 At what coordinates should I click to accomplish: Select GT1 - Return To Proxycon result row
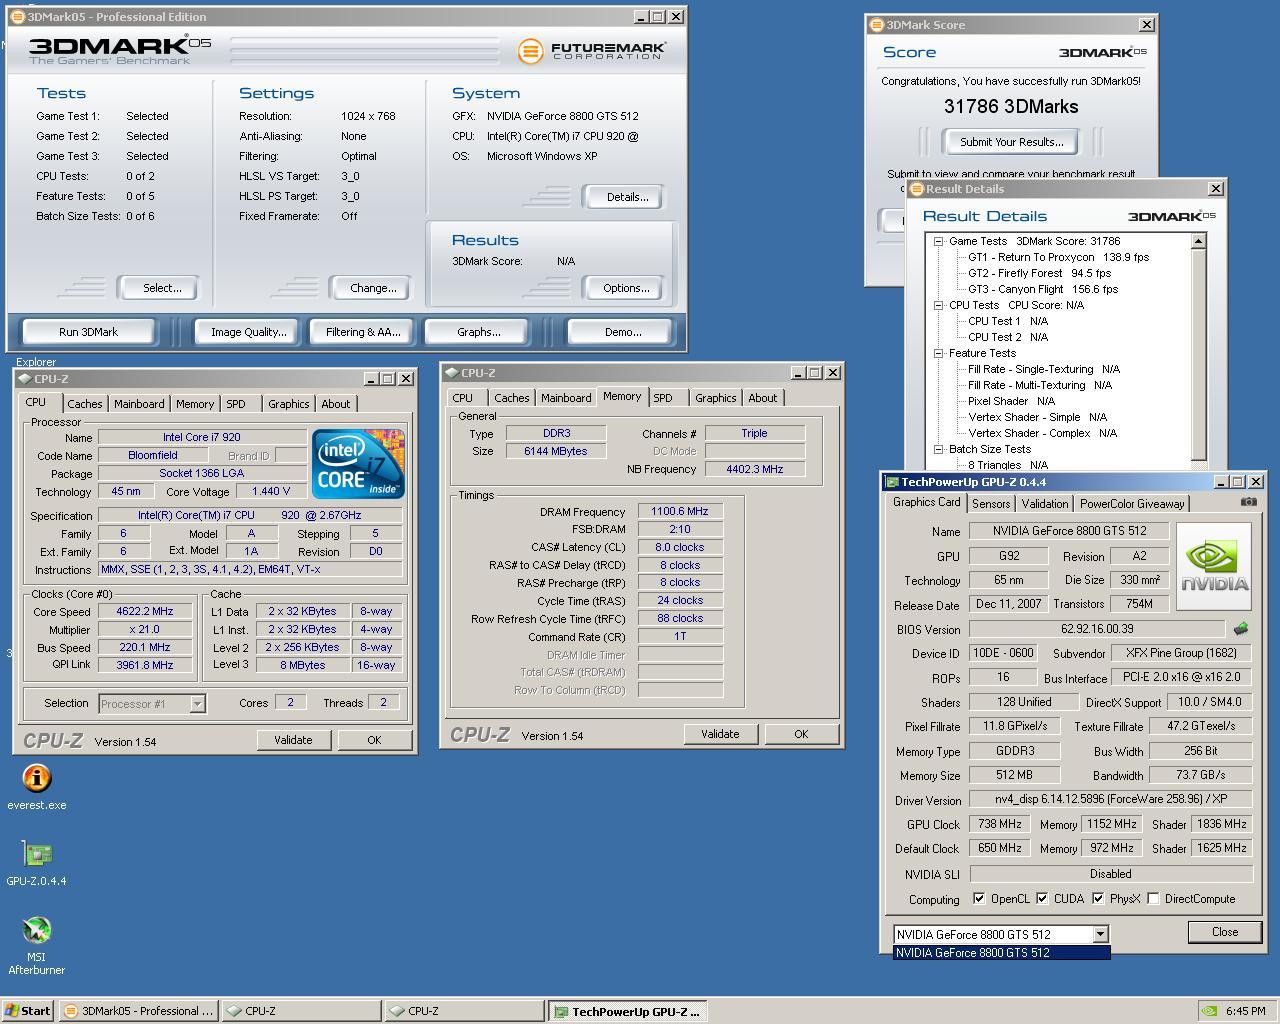coord(1058,257)
